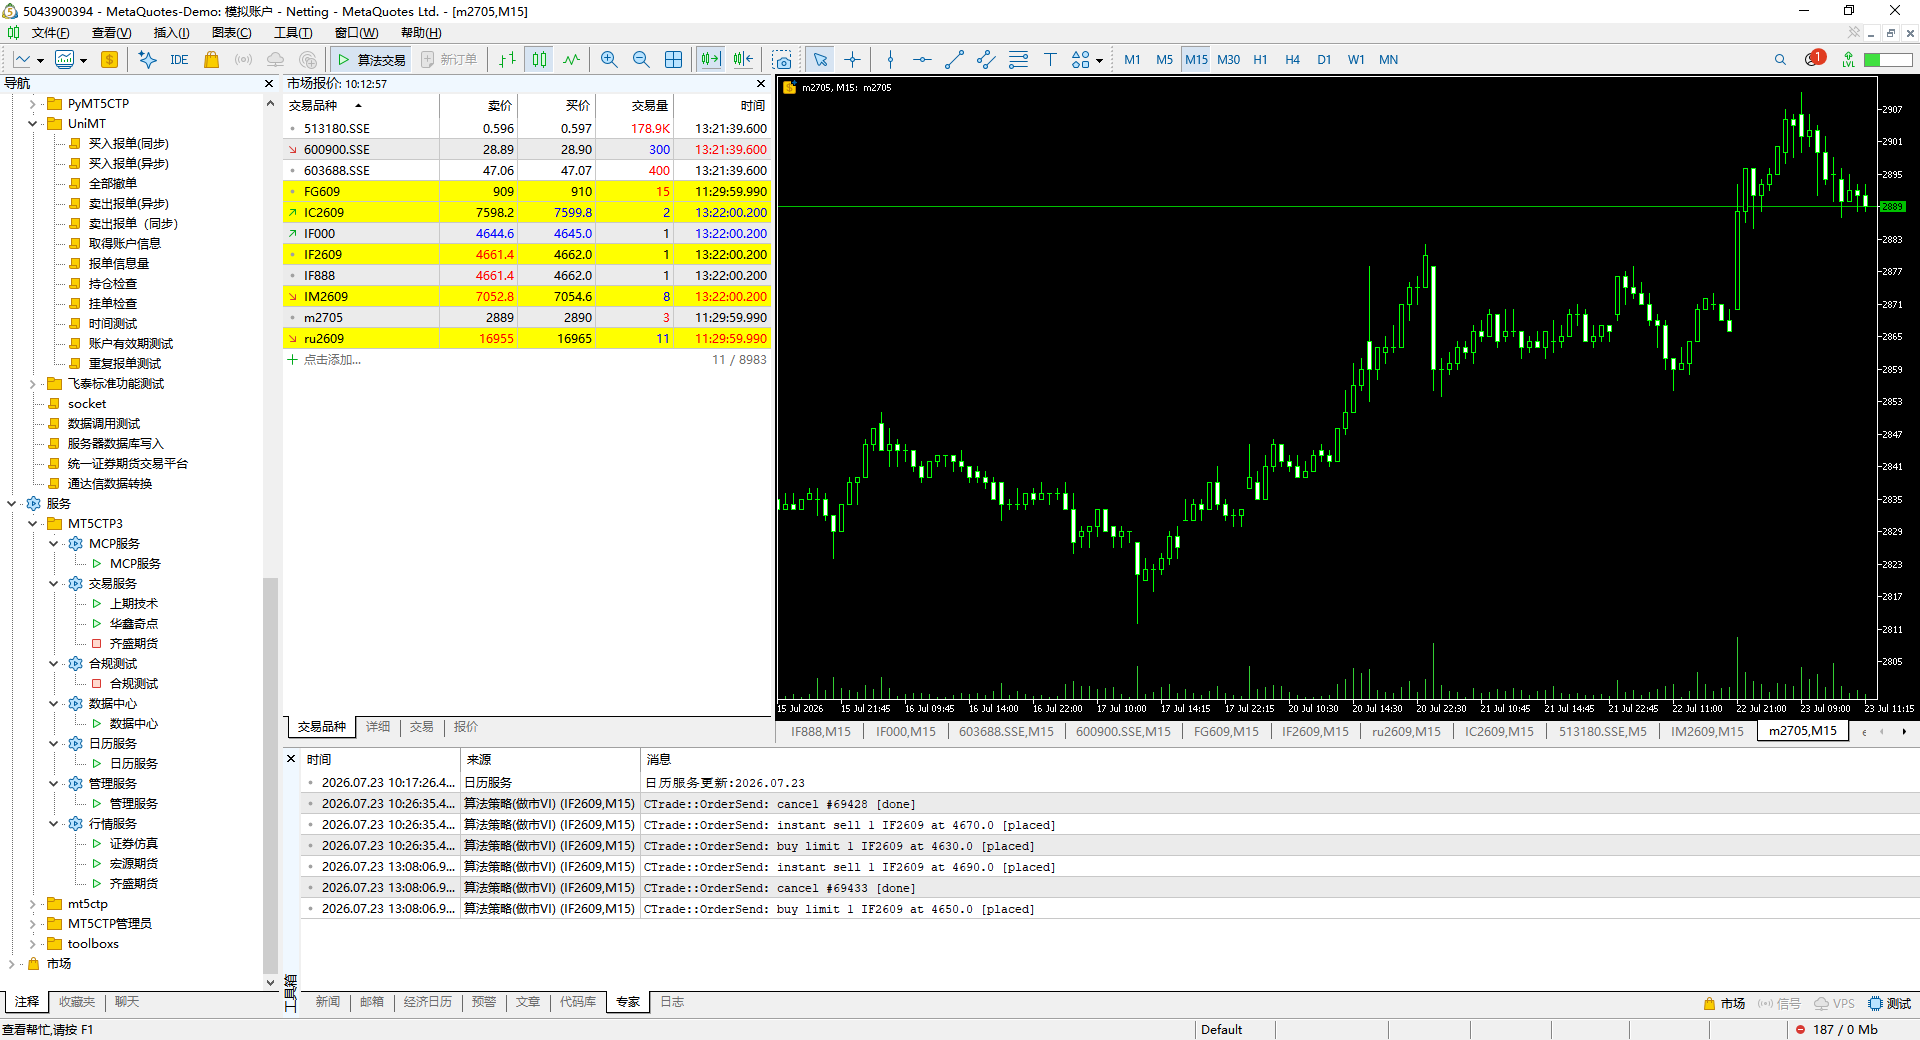Click the search magnifier in toolbar
The width and height of the screenshot is (1920, 1040).
1780,60
